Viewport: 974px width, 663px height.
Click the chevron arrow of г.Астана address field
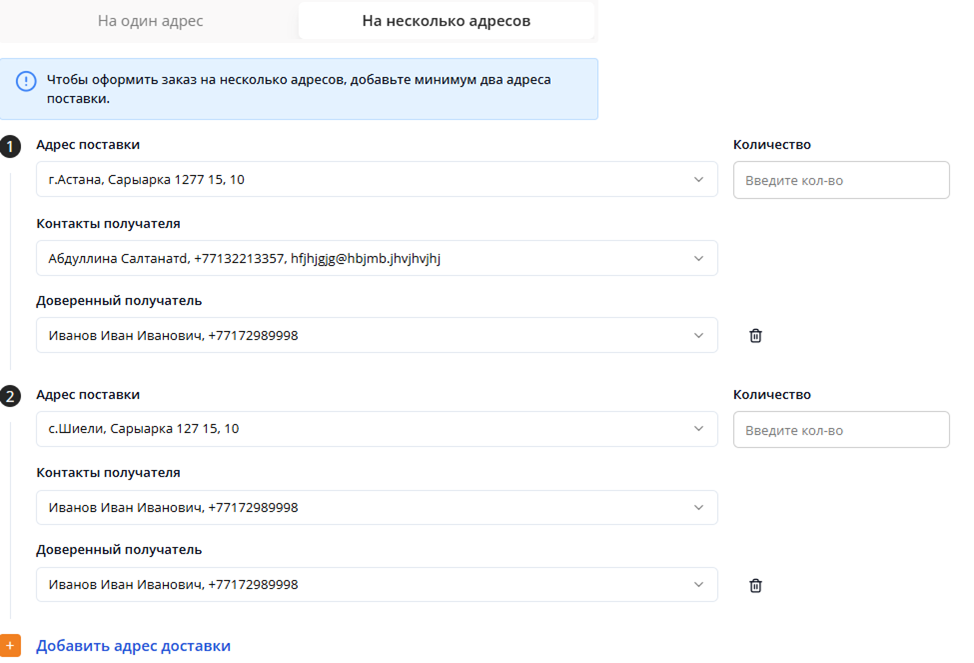click(698, 180)
